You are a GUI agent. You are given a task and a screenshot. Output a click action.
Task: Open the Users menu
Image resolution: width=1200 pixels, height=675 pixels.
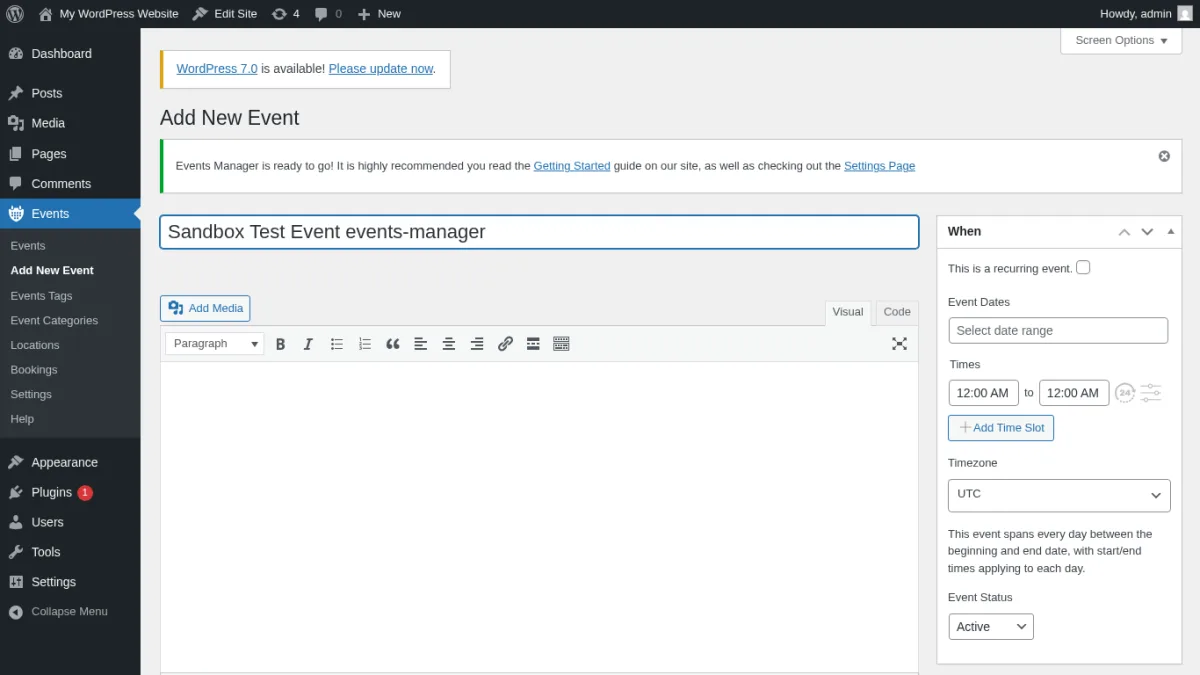coord(70,522)
